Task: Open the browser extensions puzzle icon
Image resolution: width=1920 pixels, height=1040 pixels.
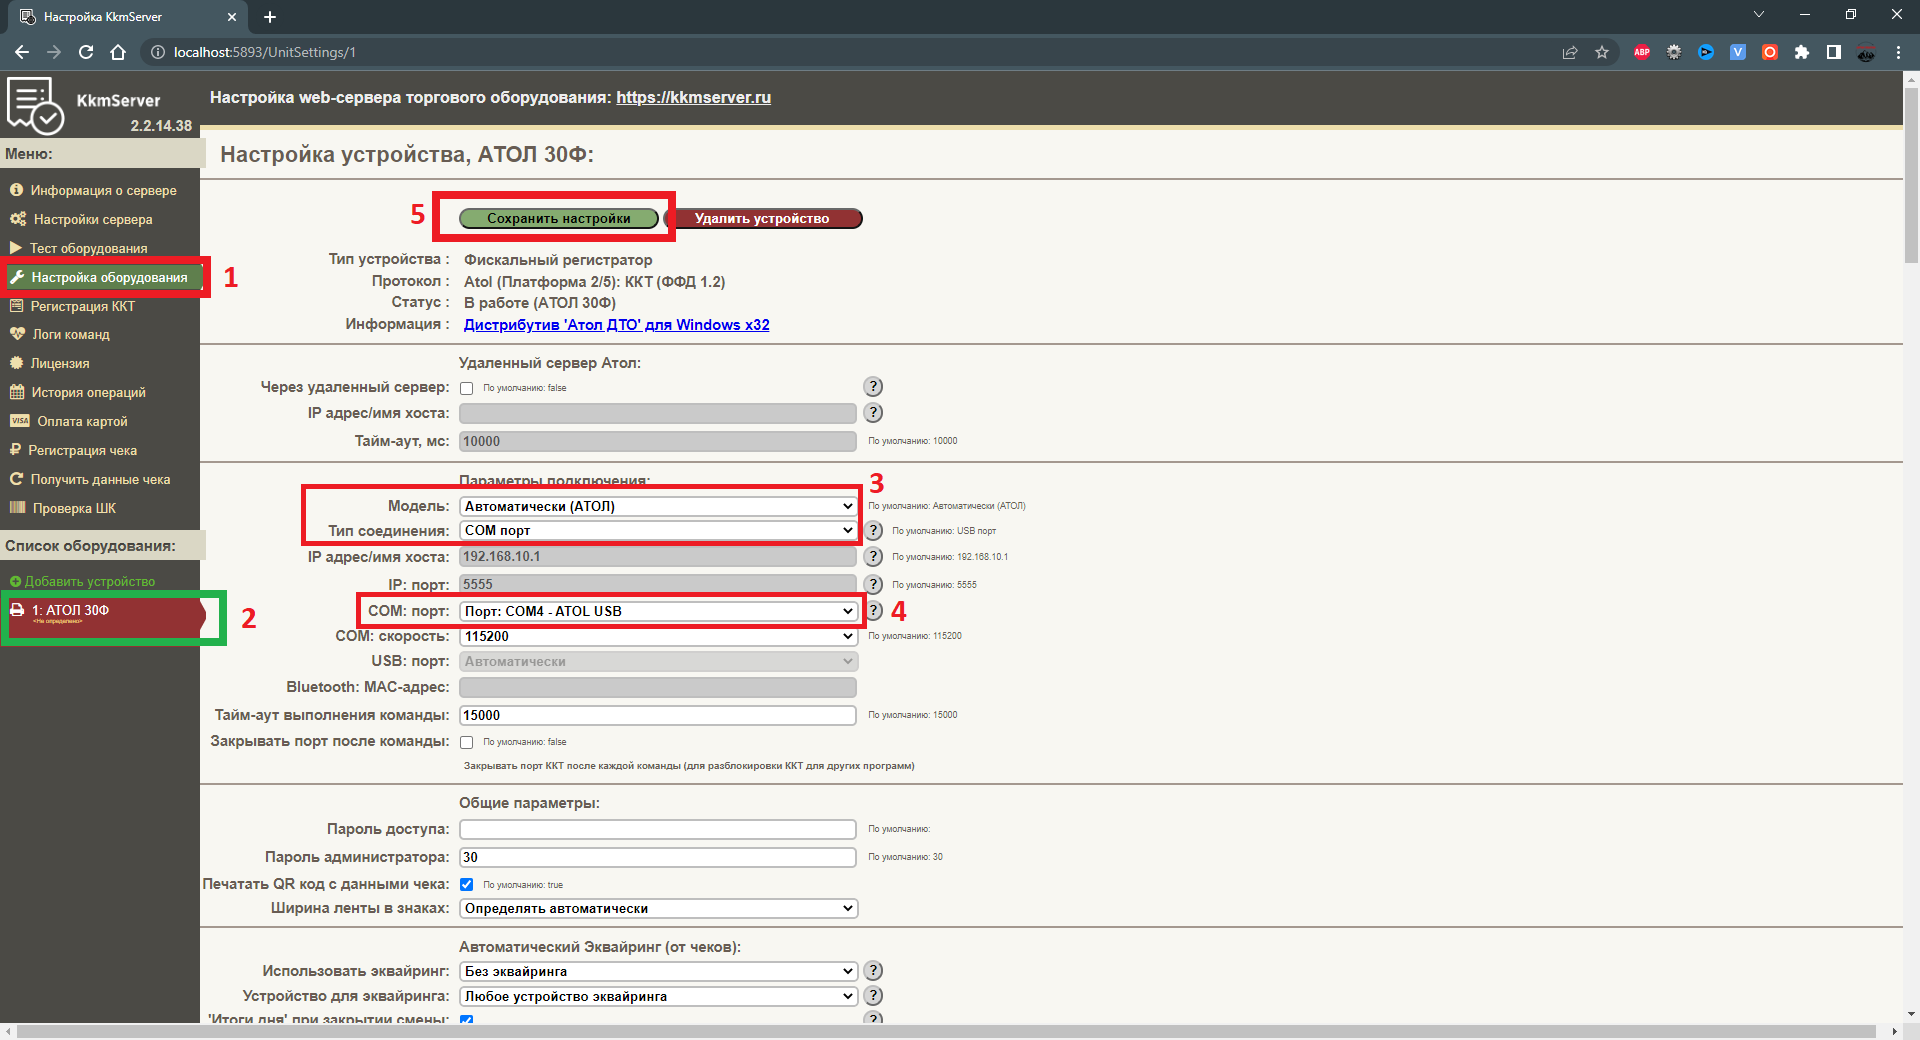Action: [1802, 52]
